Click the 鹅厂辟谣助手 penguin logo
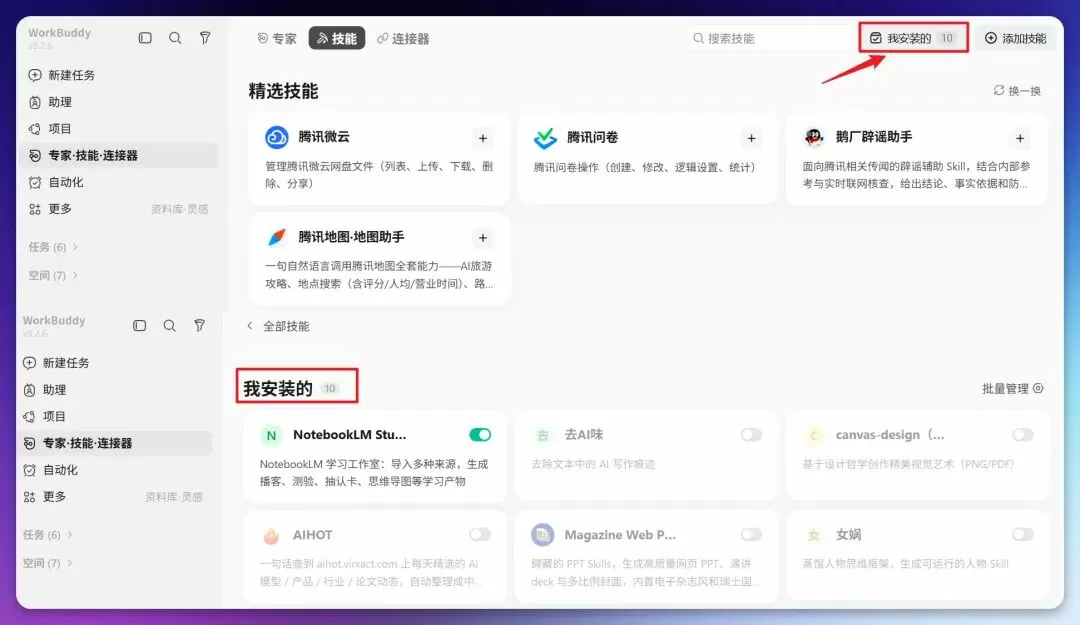 [x=814, y=137]
